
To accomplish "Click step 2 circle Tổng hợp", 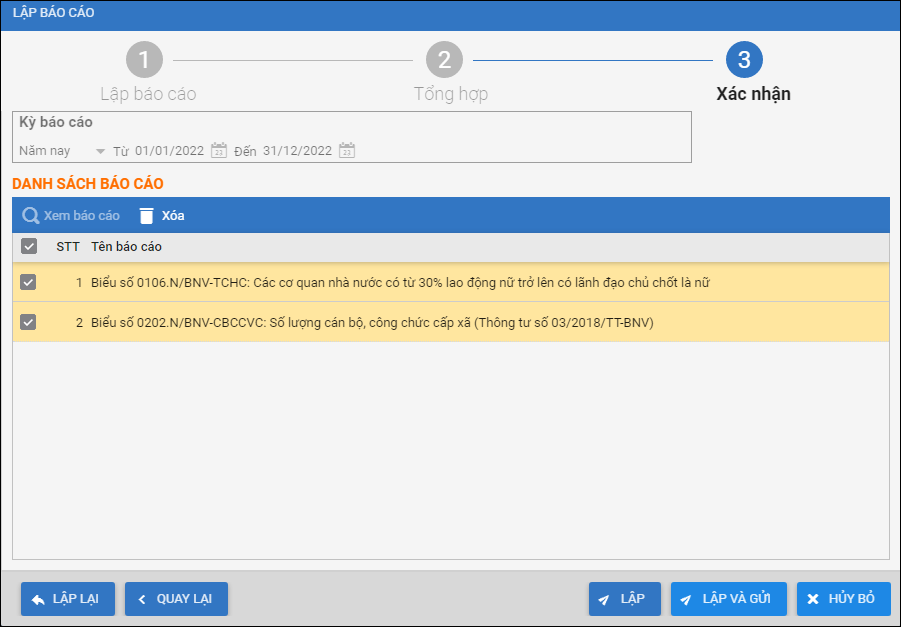I will tap(444, 60).
